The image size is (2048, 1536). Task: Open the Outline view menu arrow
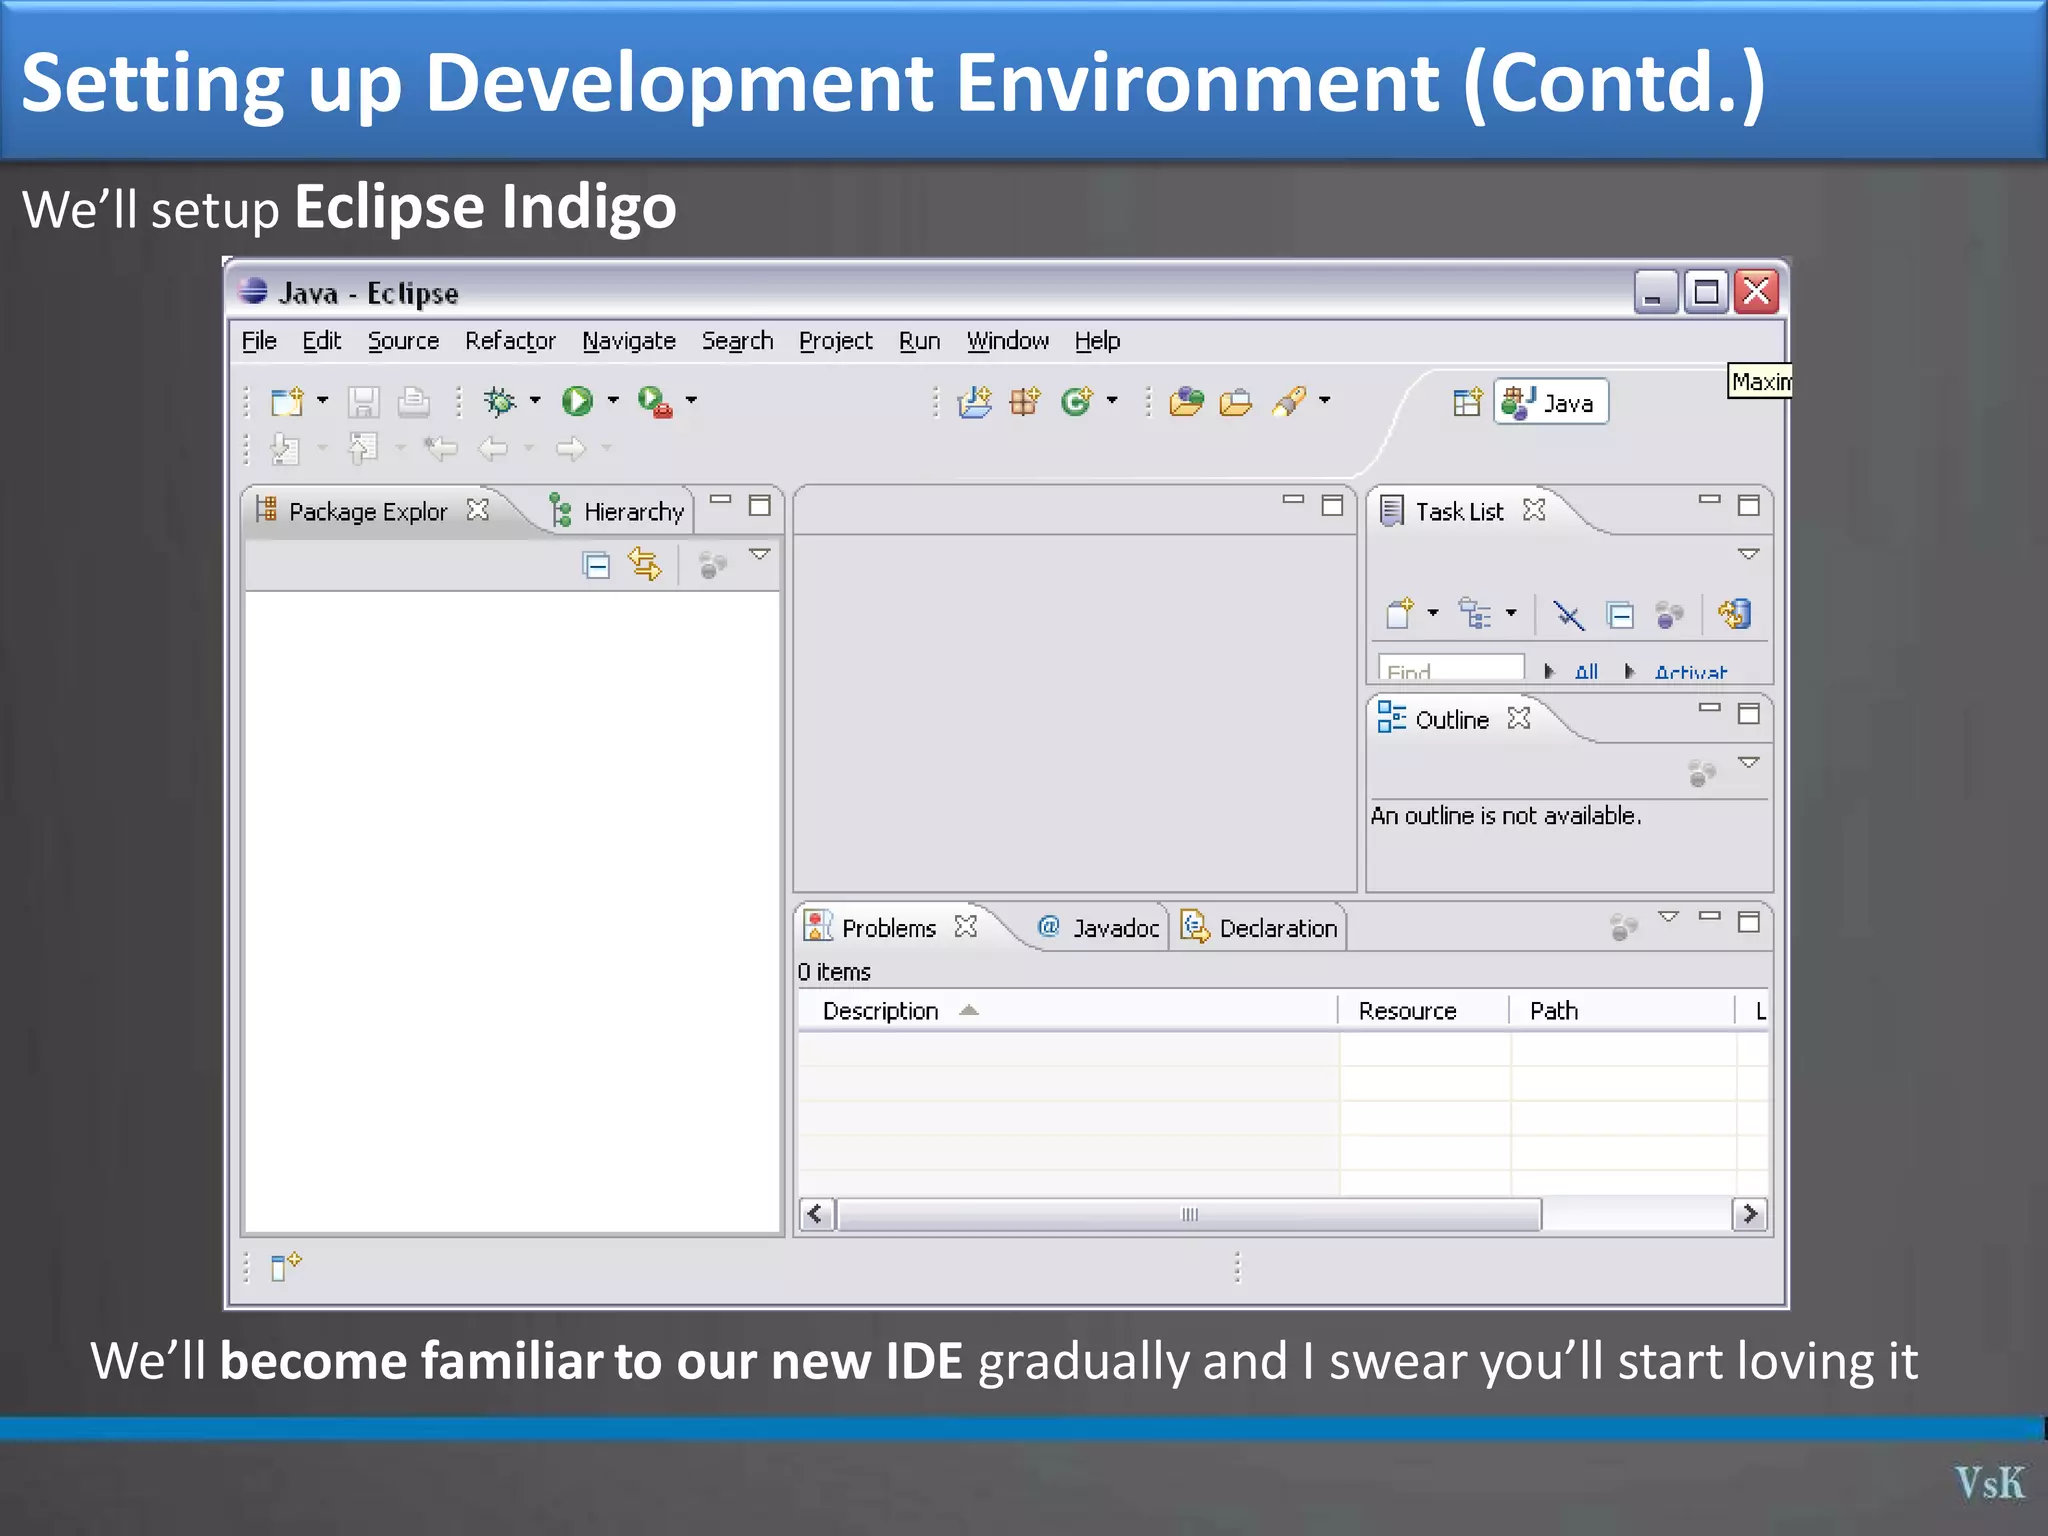pyautogui.click(x=1748, y=762)
